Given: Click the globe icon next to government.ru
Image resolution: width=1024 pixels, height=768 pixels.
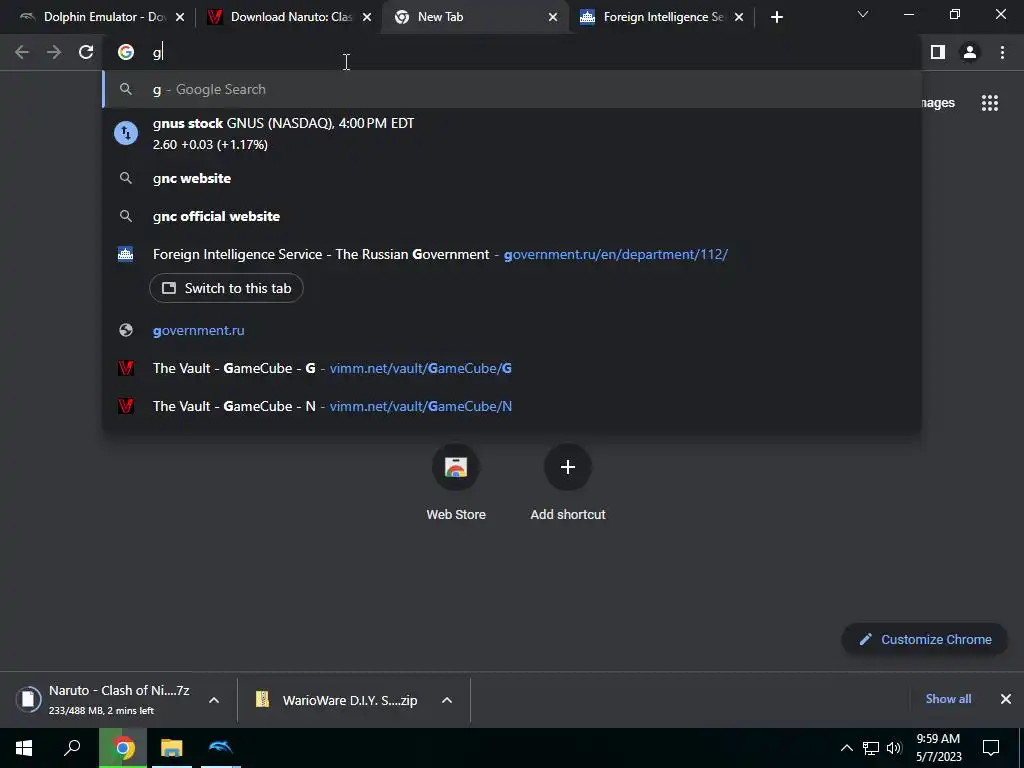Looking at the screenshot, I should click(126, 330).
